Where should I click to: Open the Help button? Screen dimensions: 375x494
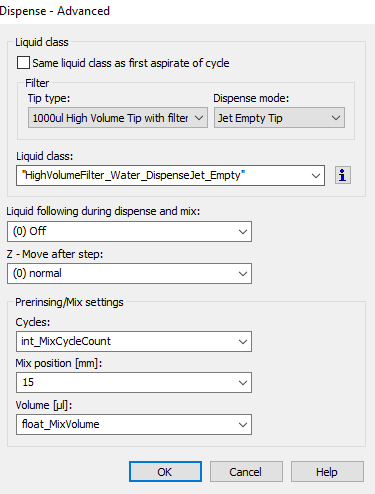click(x=327, y=472)
